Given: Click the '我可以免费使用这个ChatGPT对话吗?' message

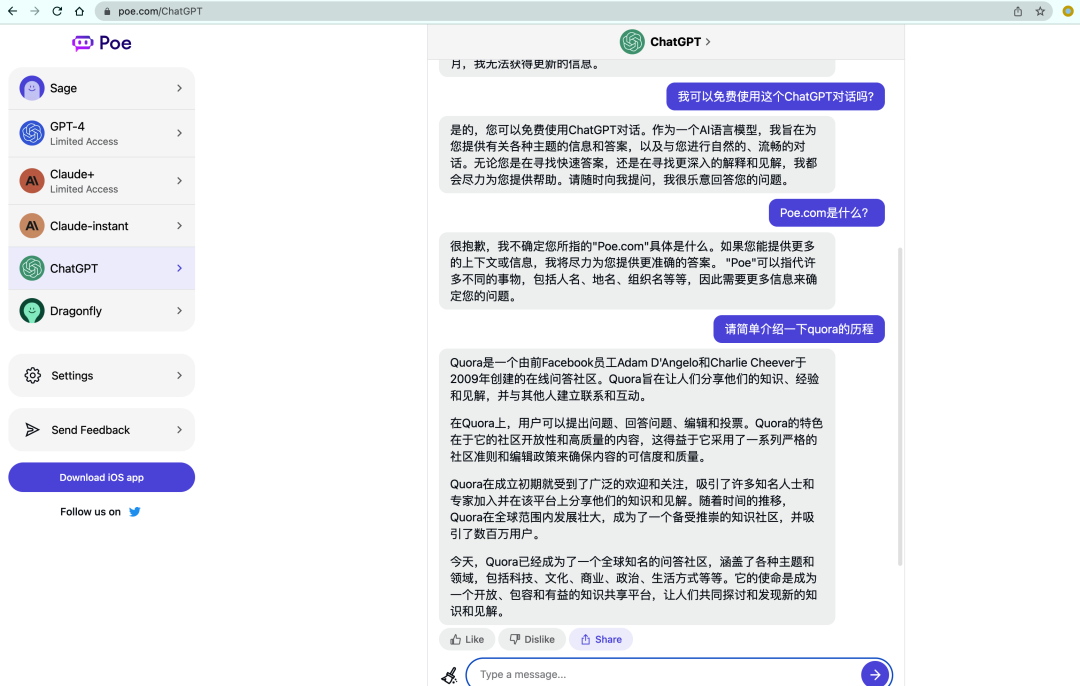Looking at the screenshot, I should 776,96.
